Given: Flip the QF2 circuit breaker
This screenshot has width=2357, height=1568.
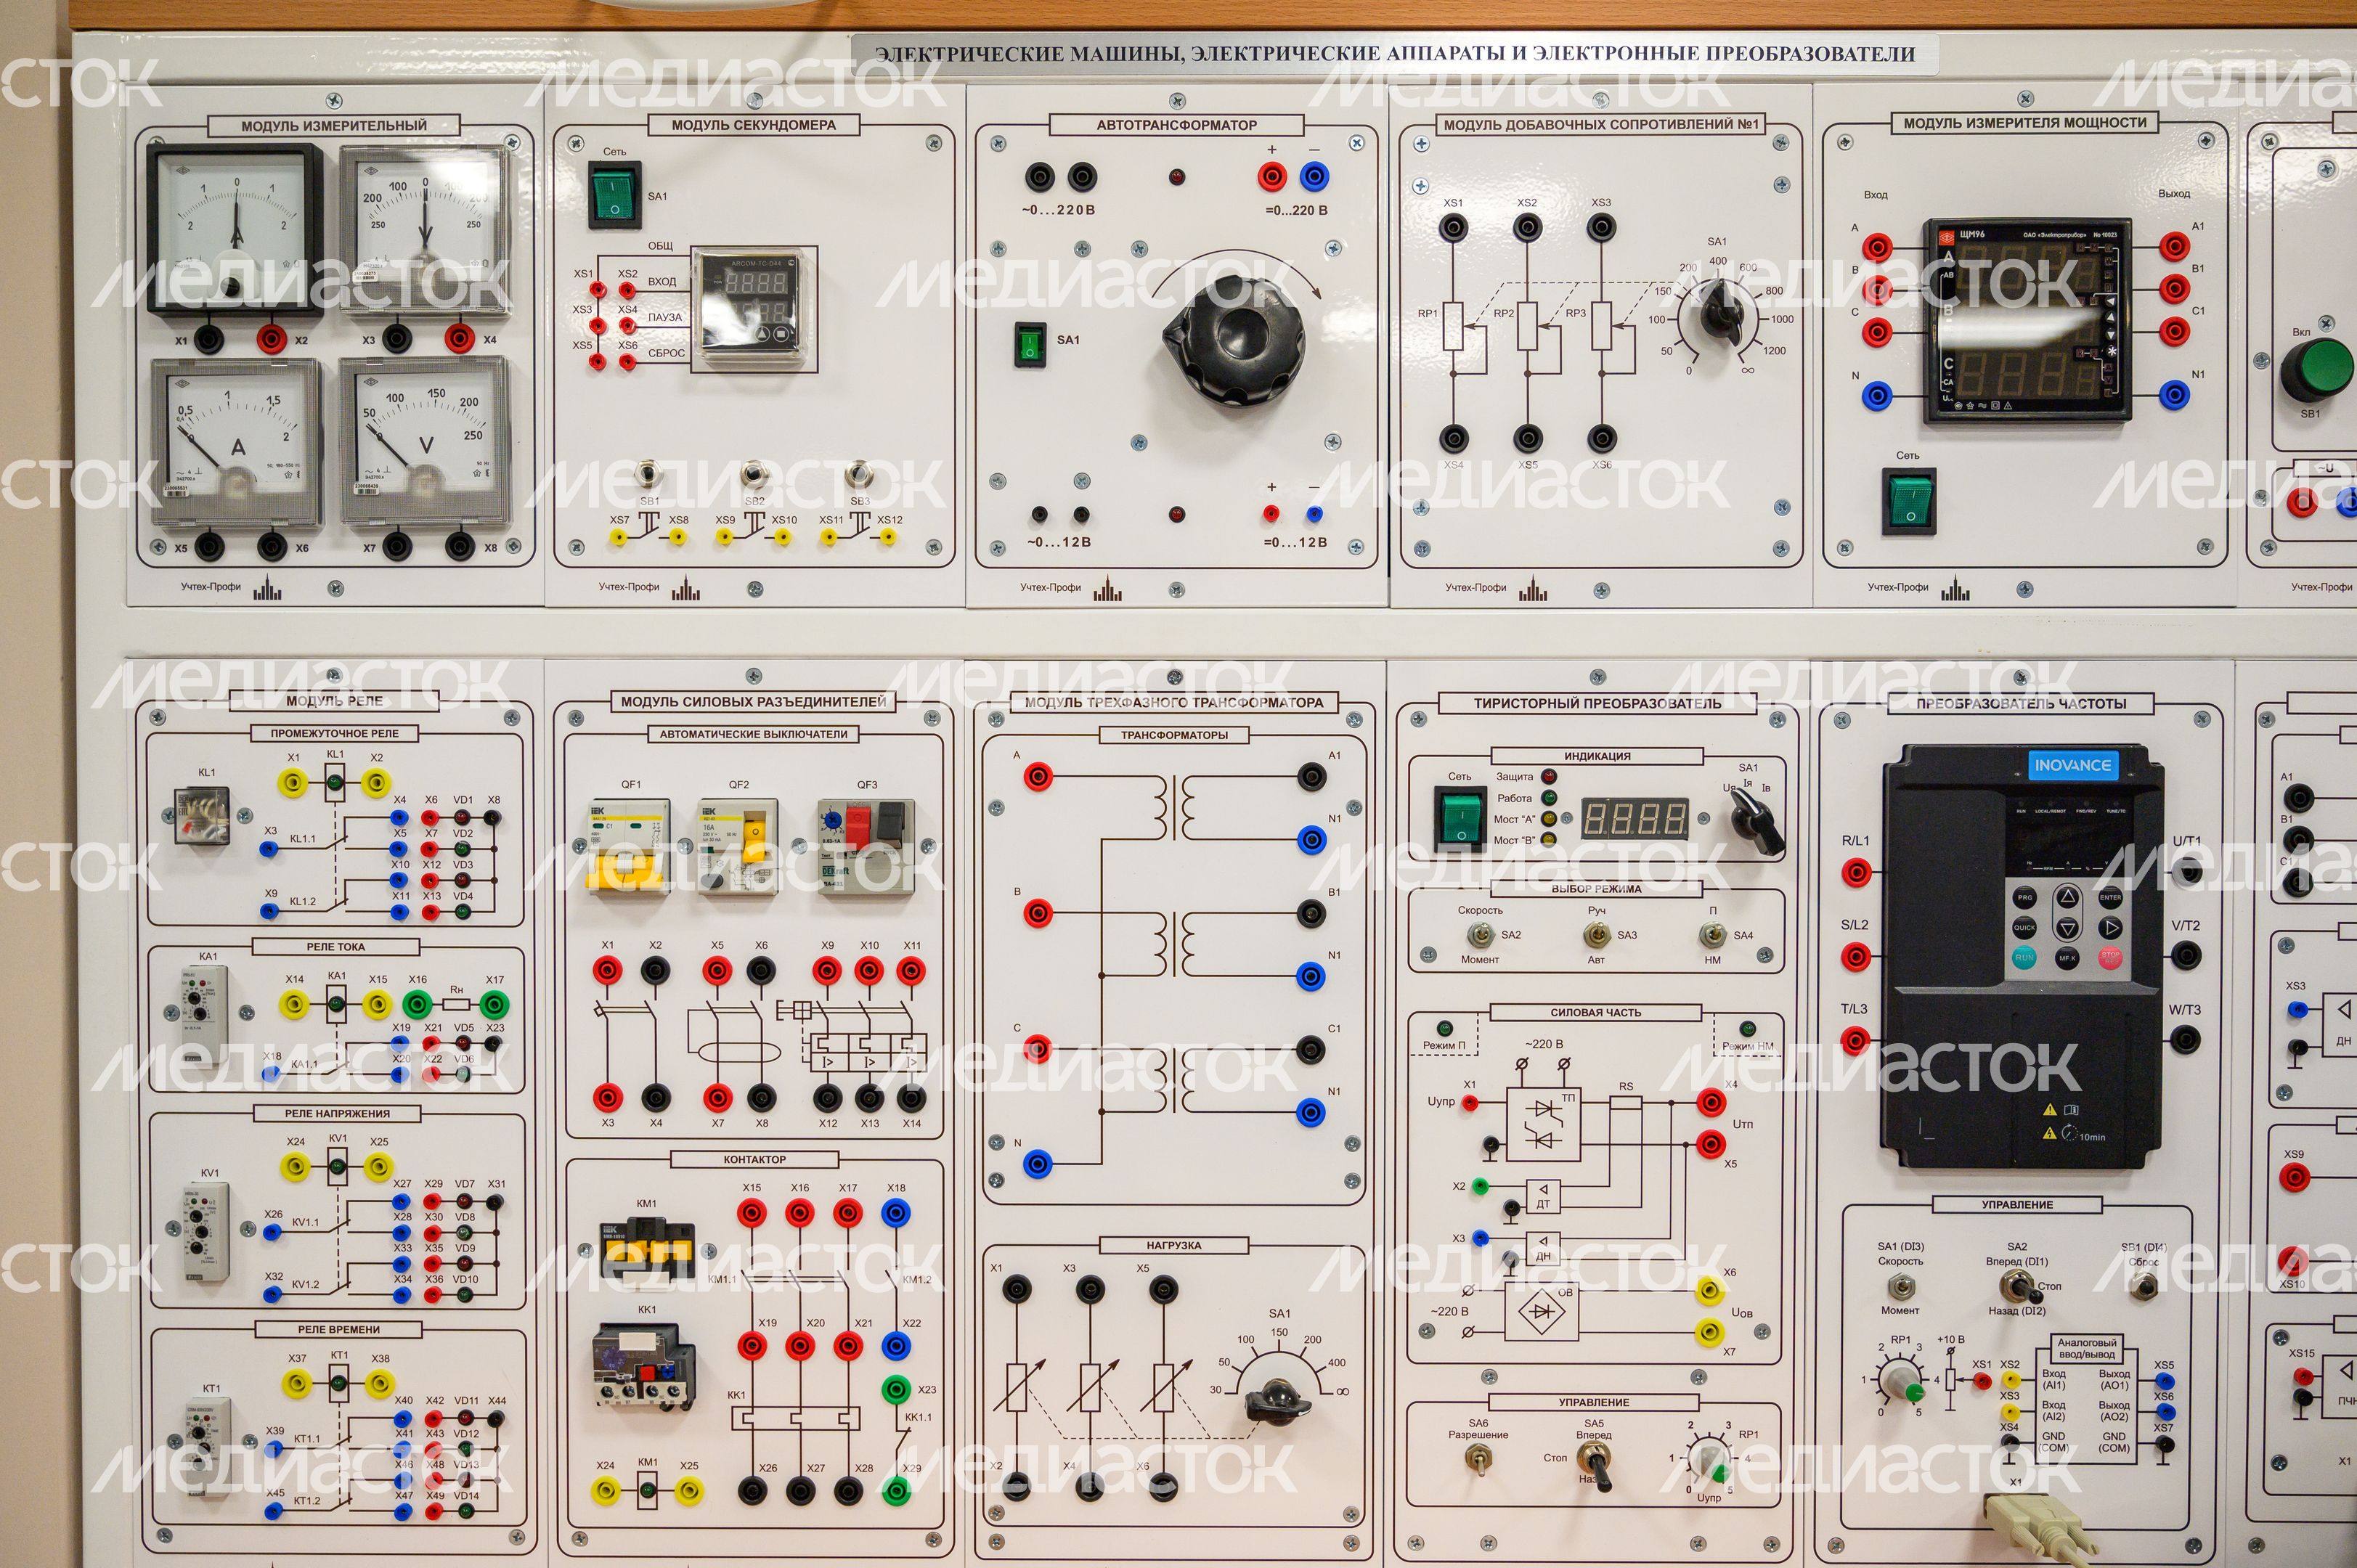Looking at the screenshot, I should pyautogui.click(x=738, y=847).
